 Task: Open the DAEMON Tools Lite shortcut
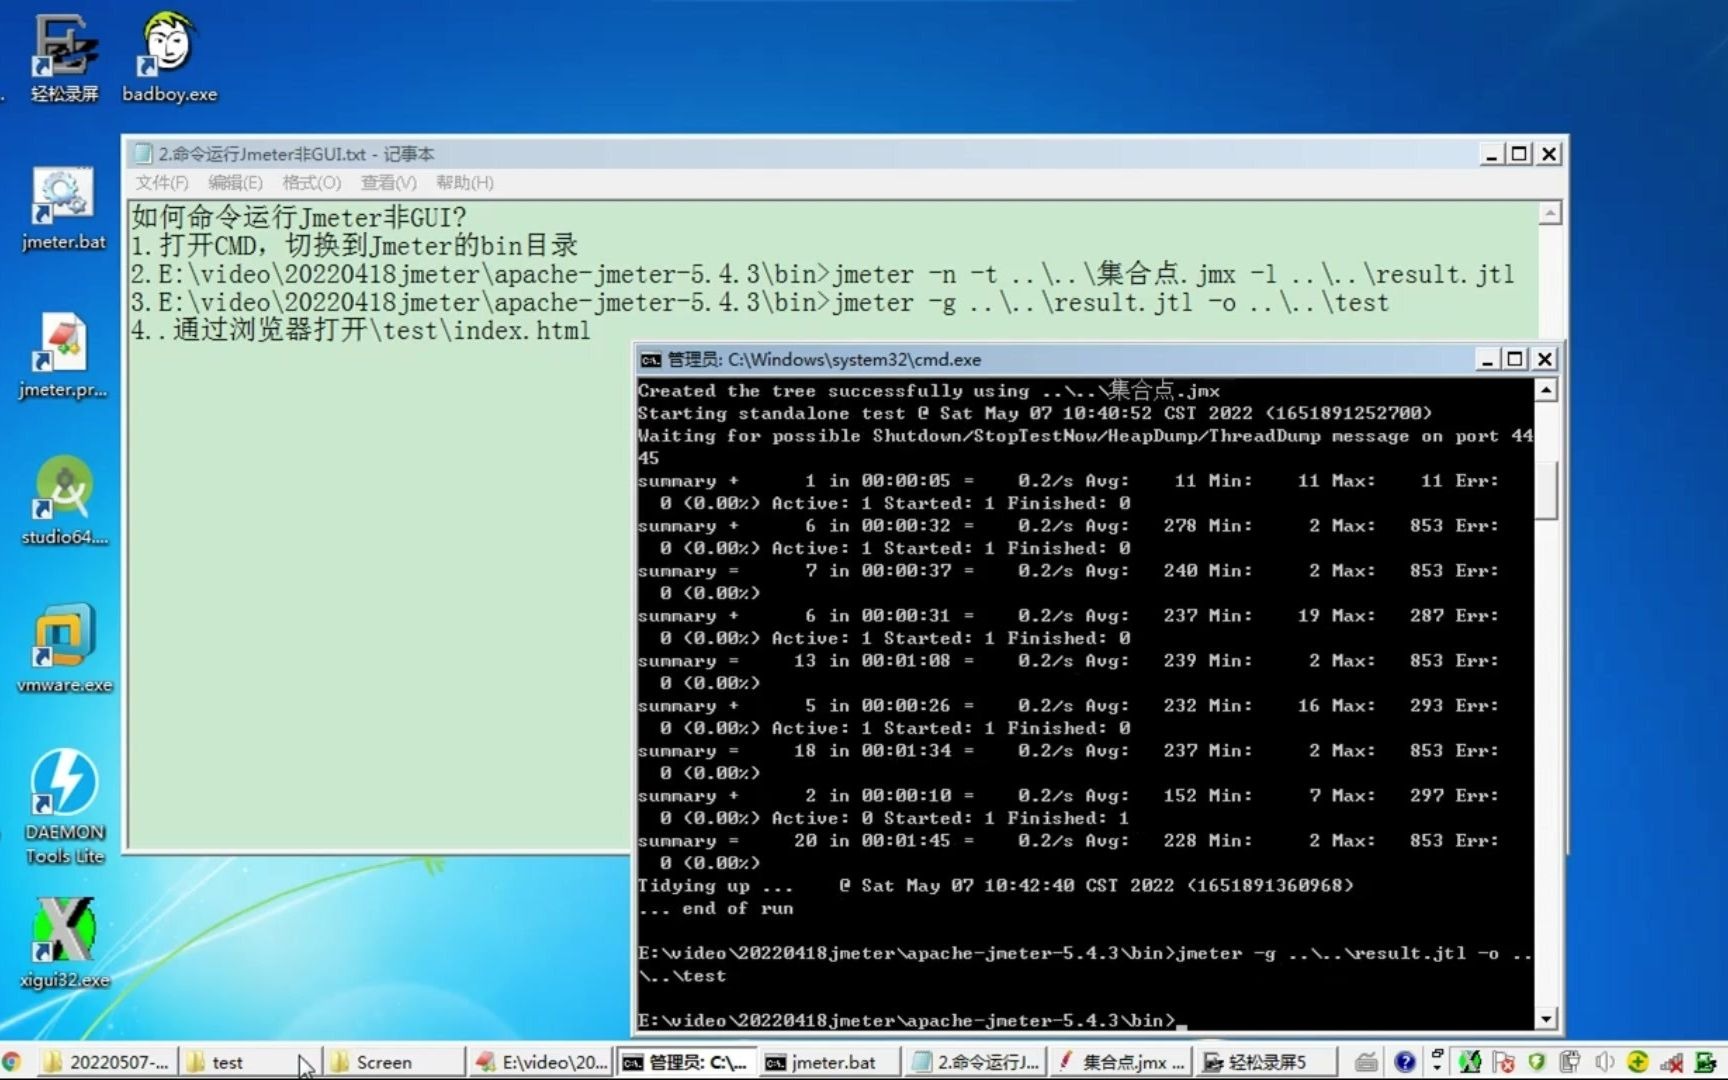pos(64,808)
